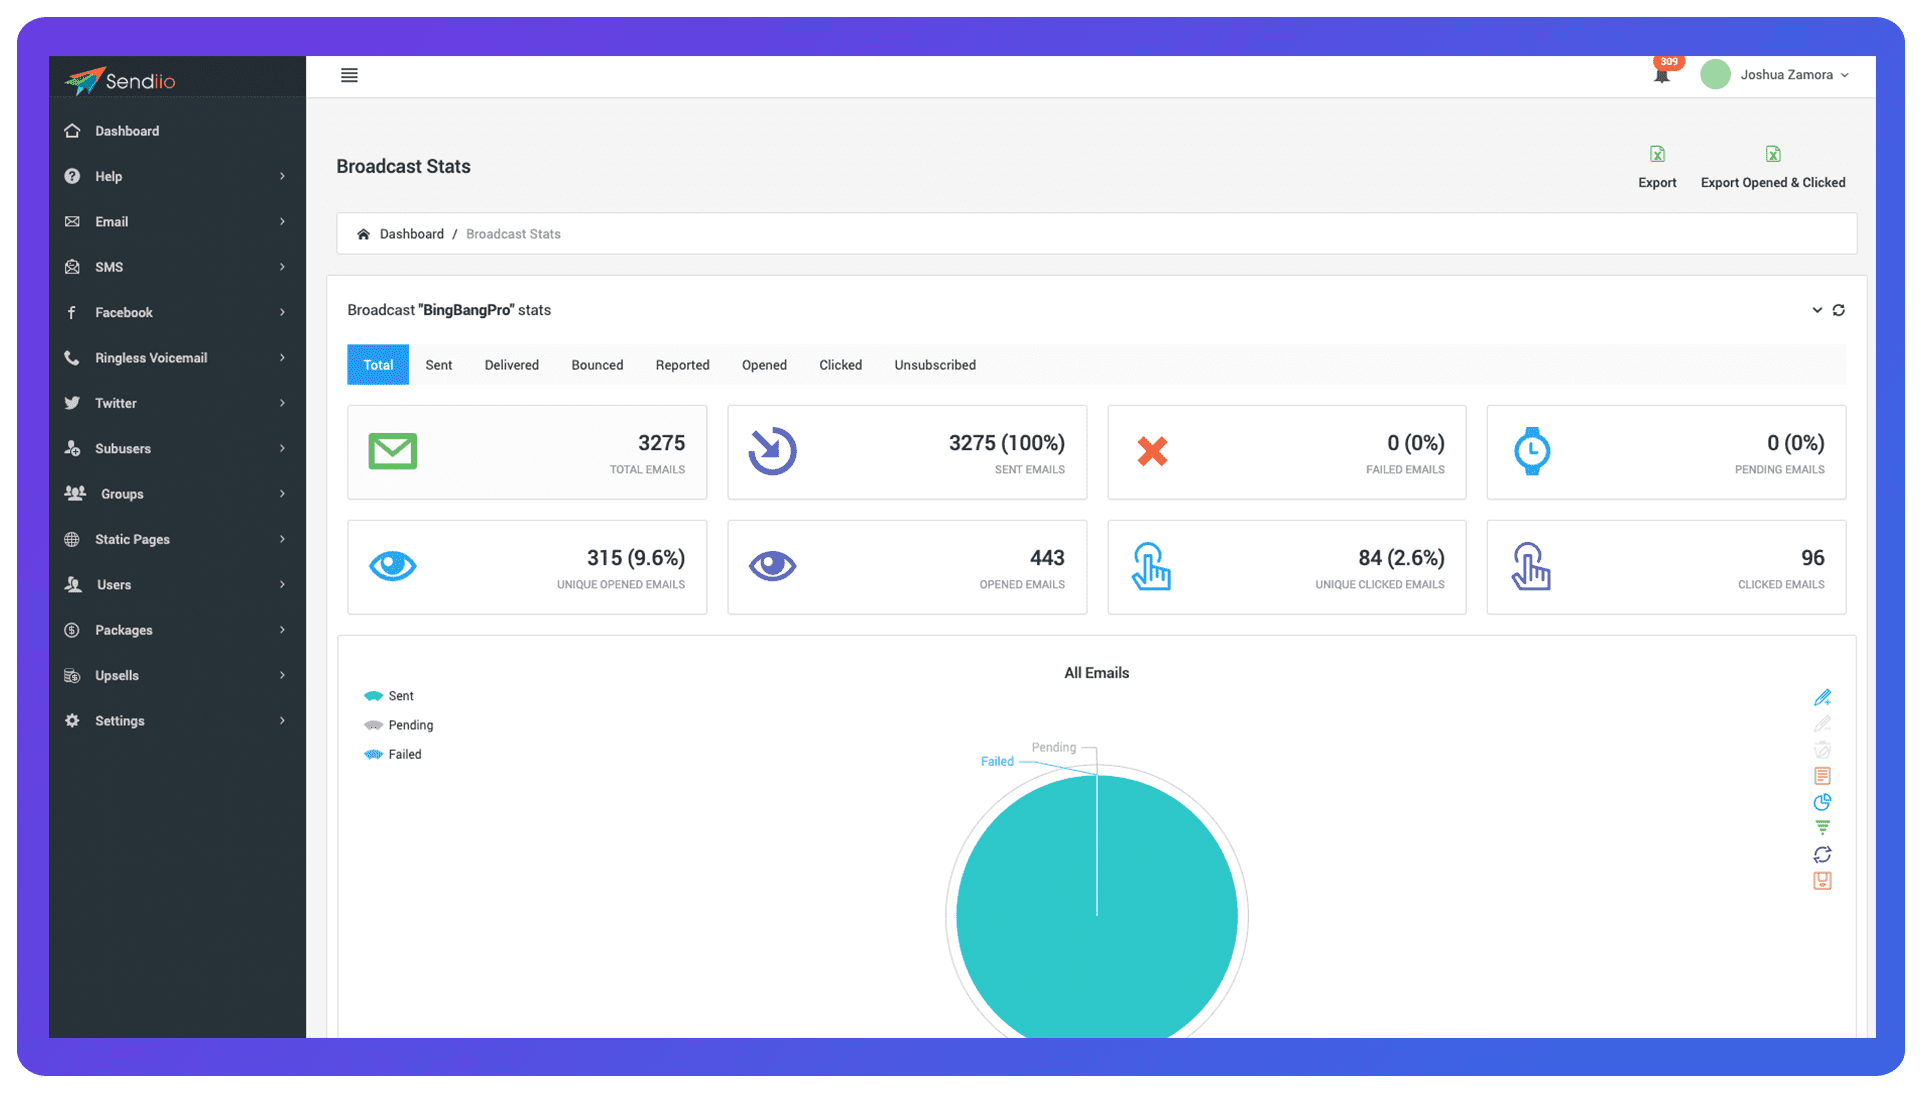
Task: Refresh the broadcast stats panel
Action: [1838, 310]
